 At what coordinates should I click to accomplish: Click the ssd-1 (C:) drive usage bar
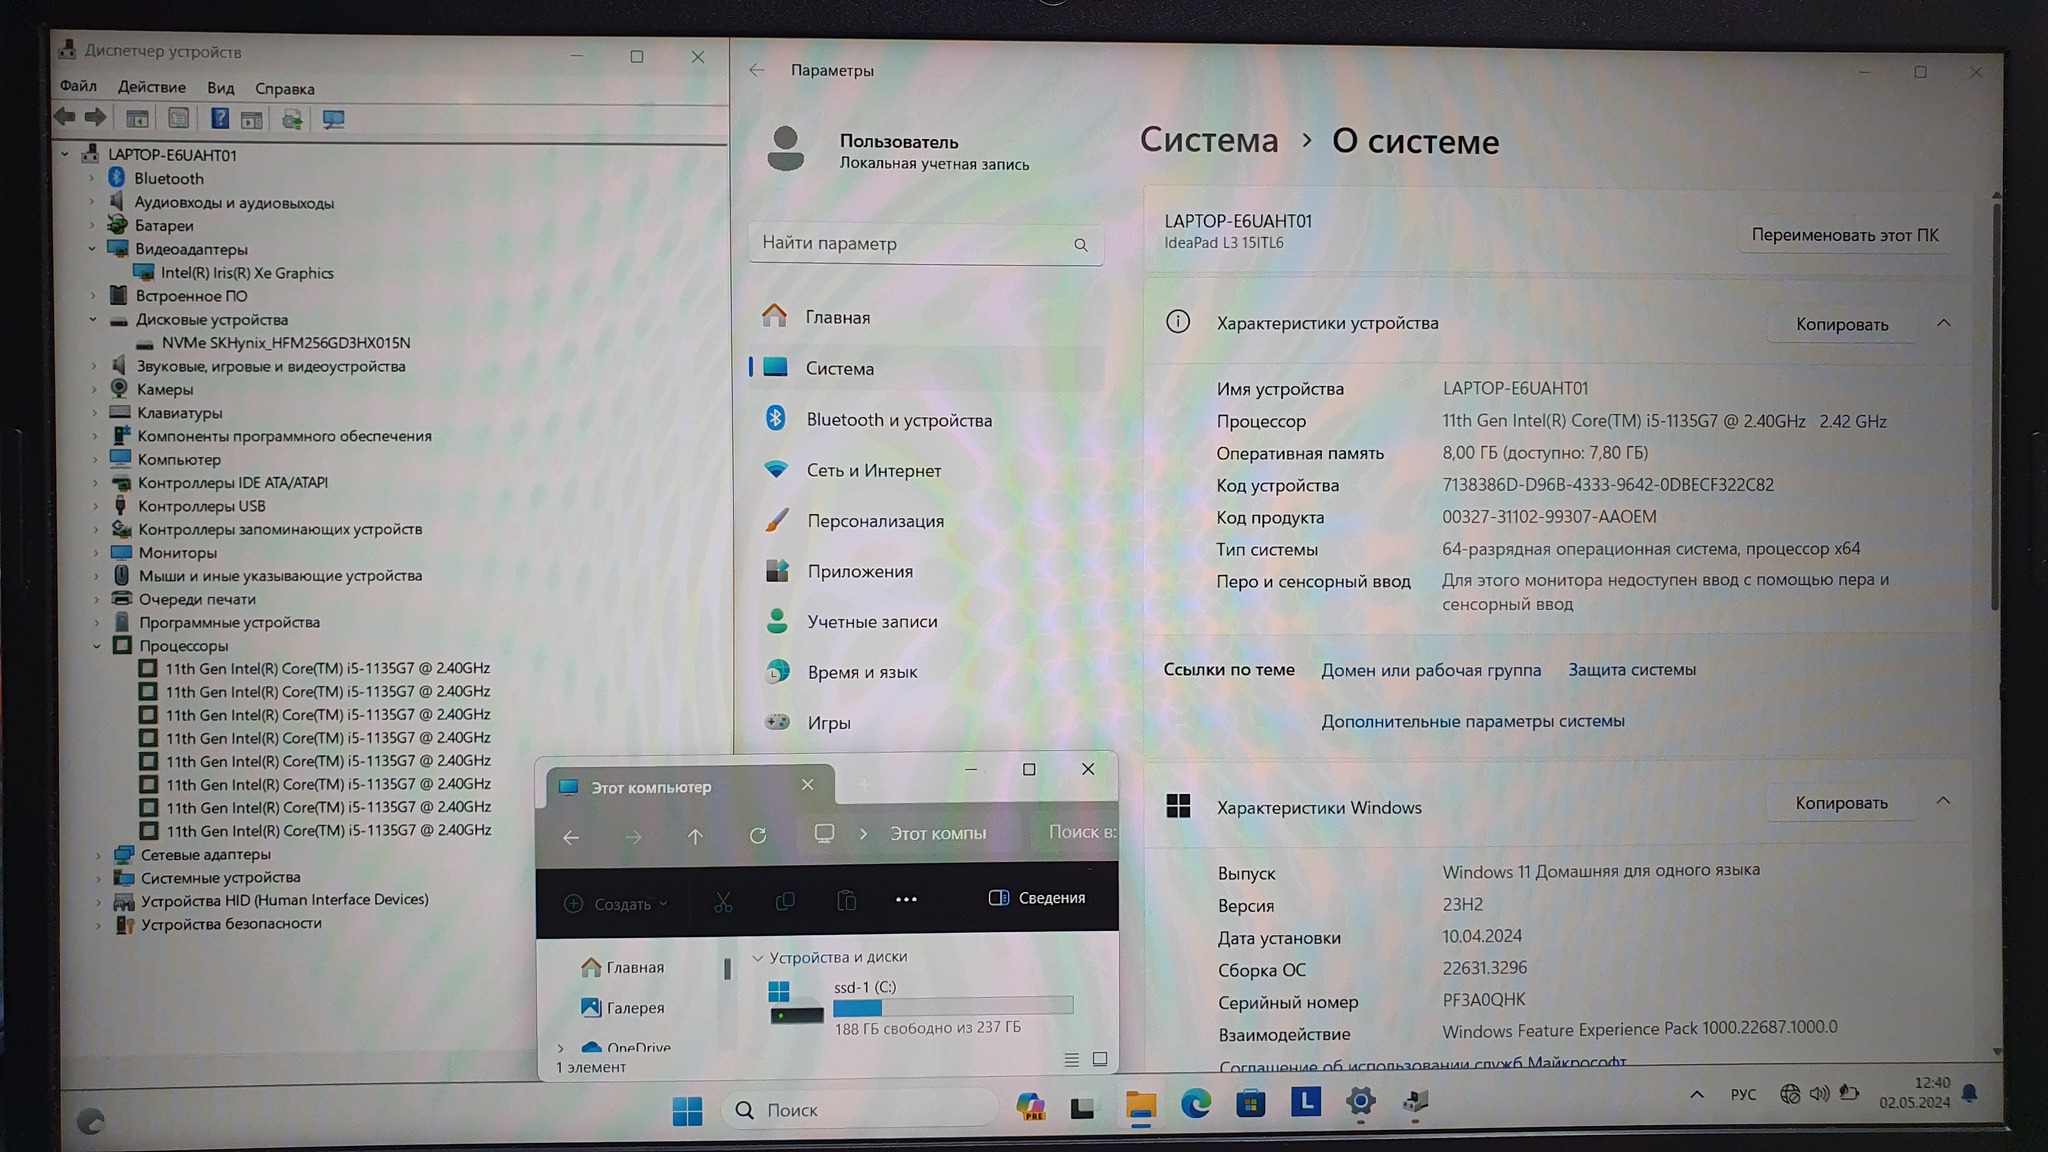pyautogui.click(x=952, y=1007)
